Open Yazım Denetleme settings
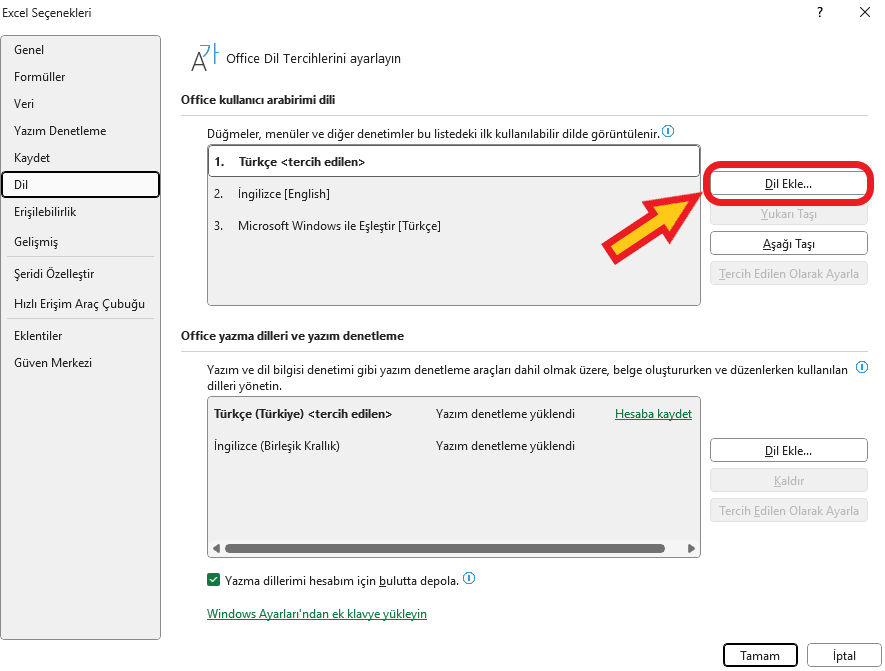Image resolution: width=885 pixels, height=671 pixels. [x=60, y=131]
